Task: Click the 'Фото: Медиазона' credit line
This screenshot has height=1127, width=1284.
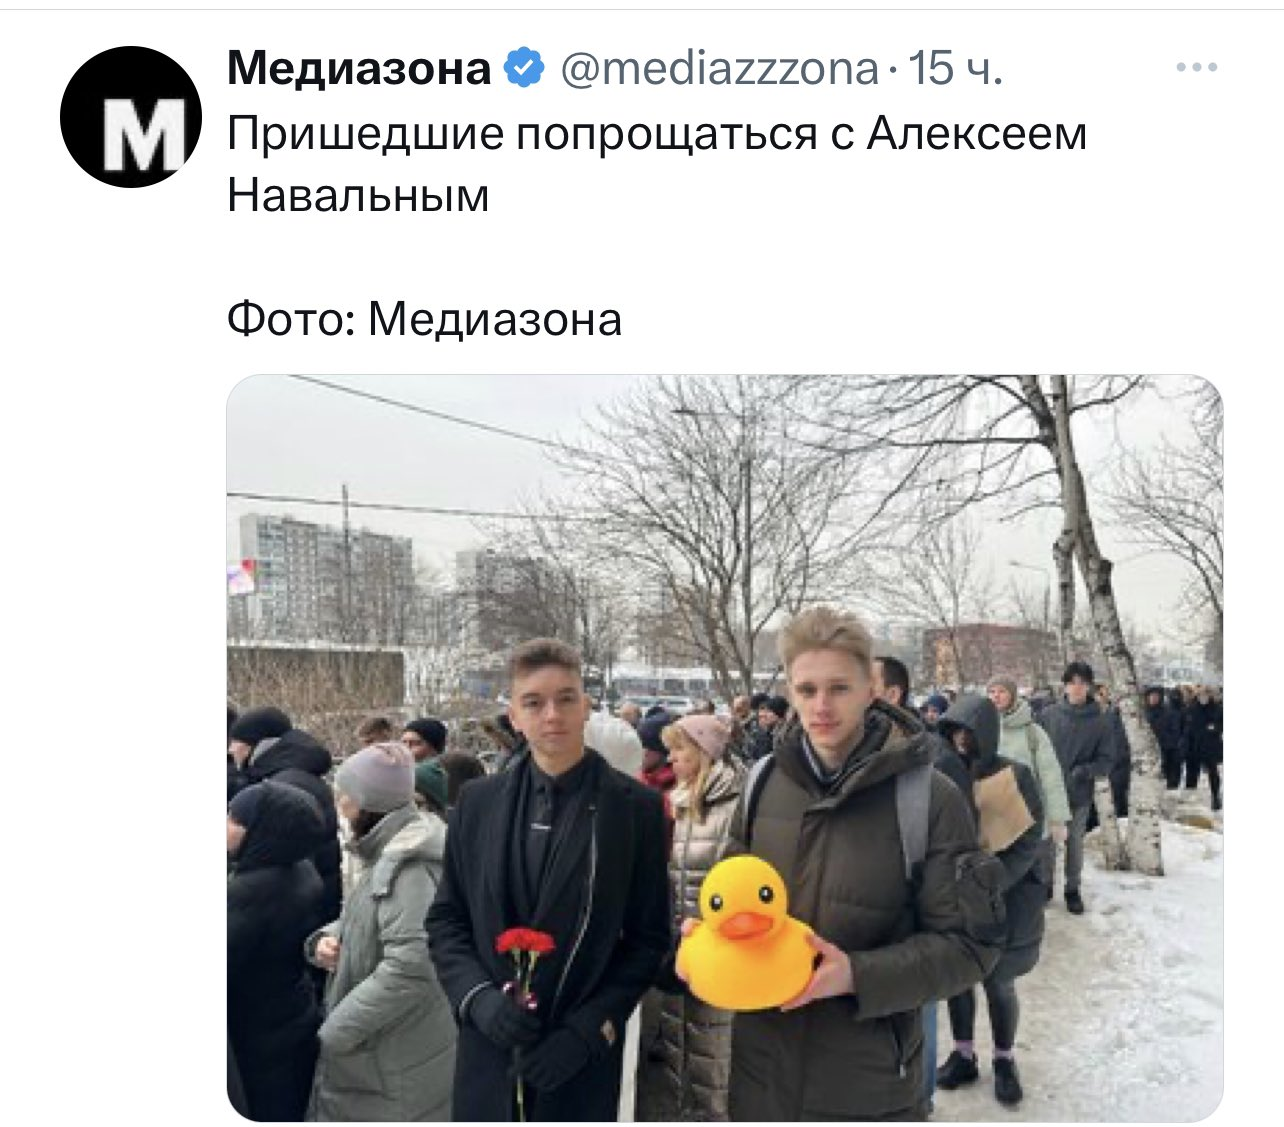Action: click(424, 320)
